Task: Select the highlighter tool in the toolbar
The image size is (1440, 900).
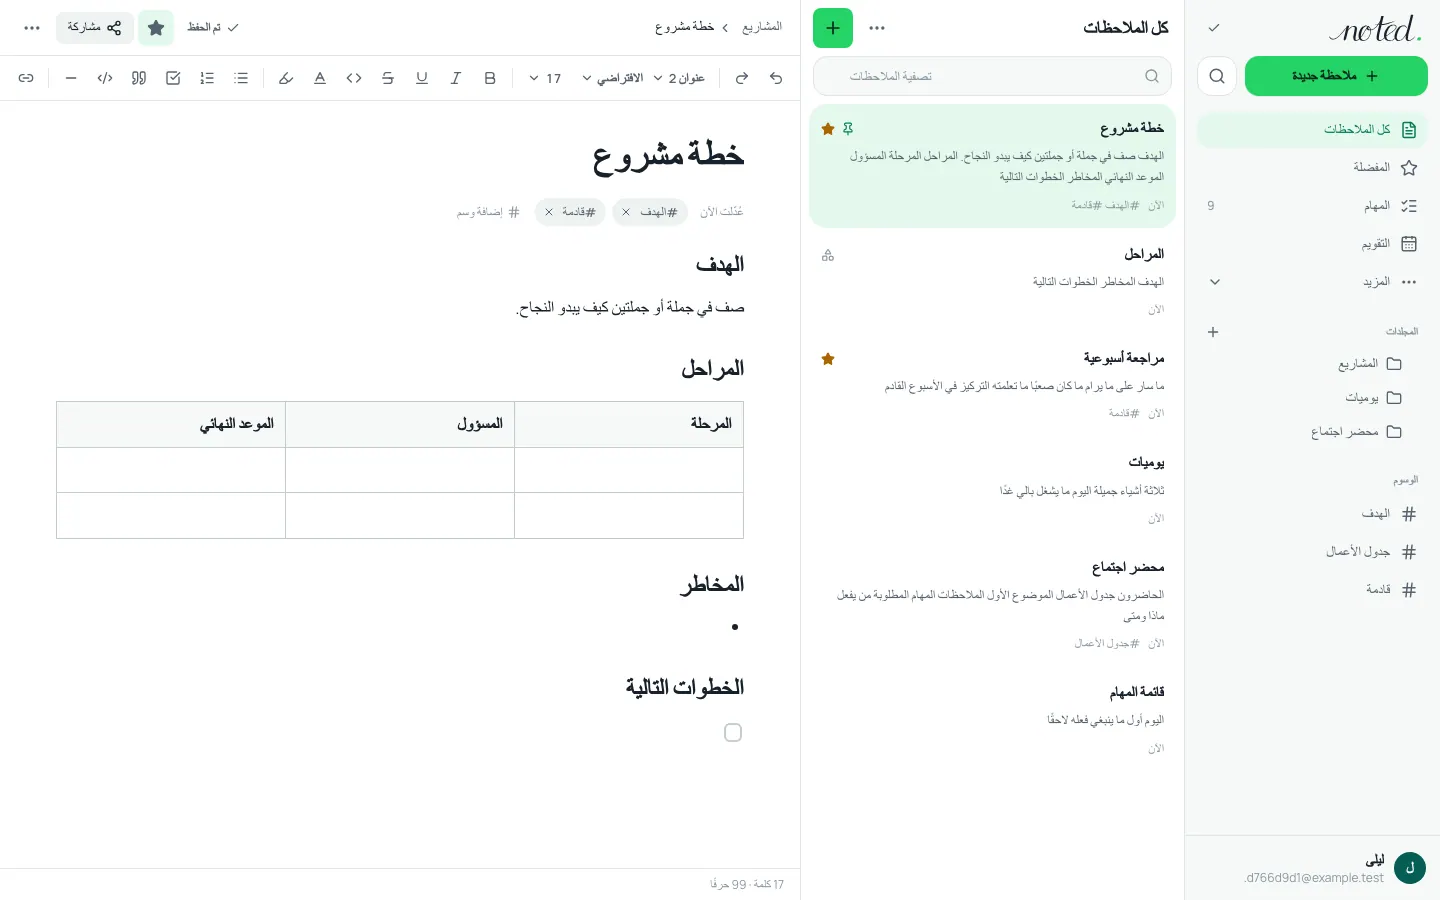Action: click(x=286, y=78)
